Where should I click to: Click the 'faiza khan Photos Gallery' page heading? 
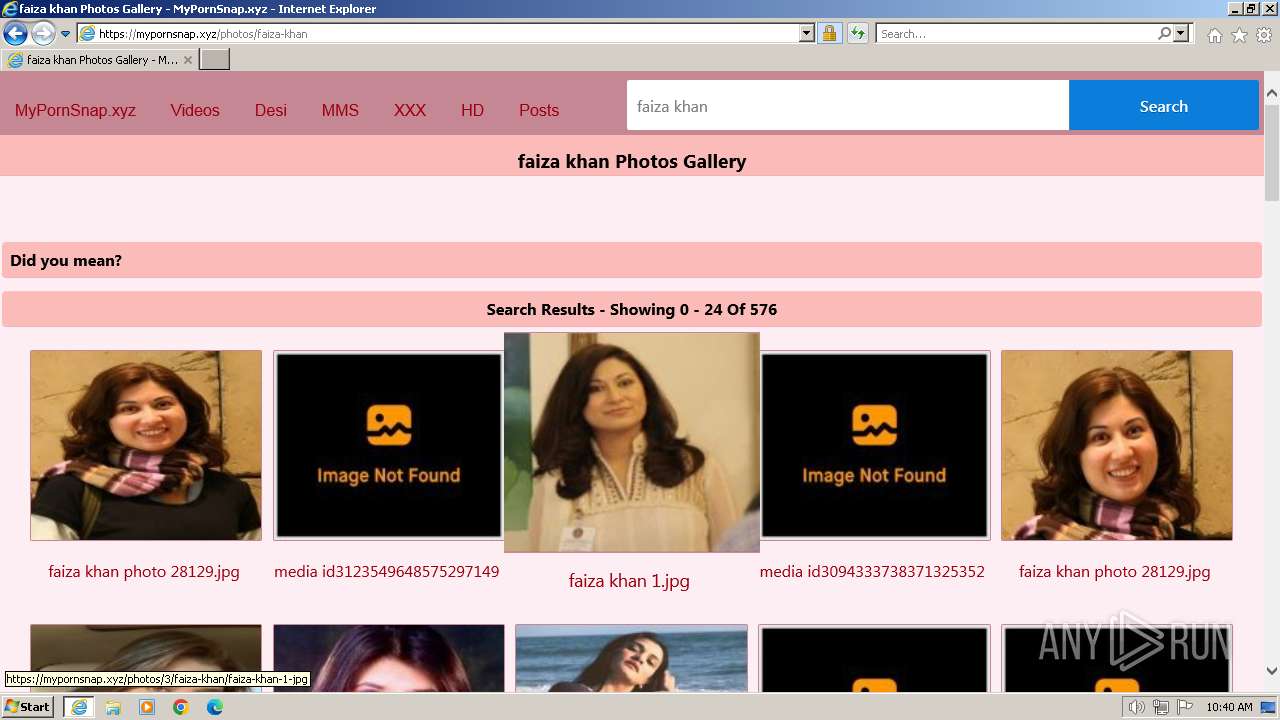632,162
